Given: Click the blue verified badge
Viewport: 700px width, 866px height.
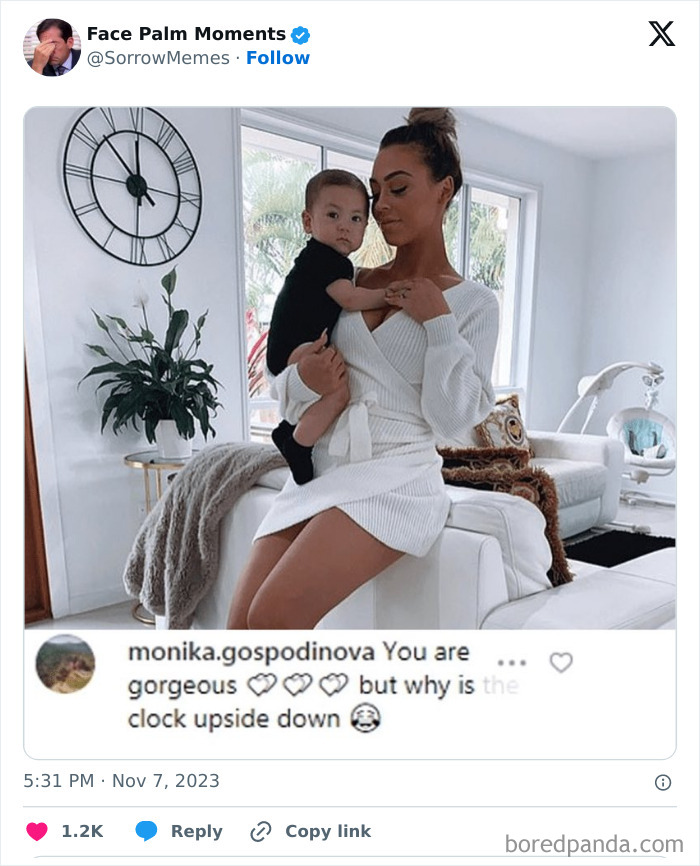Looking at the screenshot, I should click(x=300, y=35).
